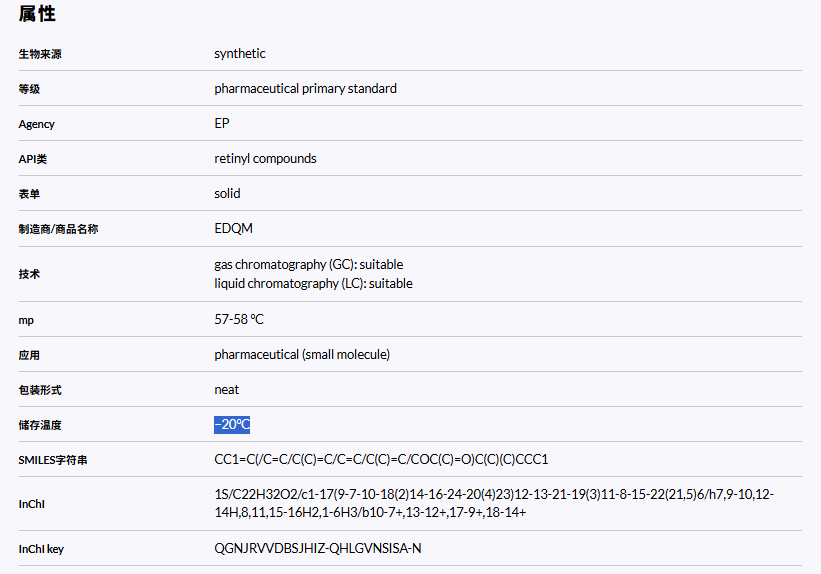Click the SMILES string value
Viewport: 821px width, 574px height.
point(381,460)
